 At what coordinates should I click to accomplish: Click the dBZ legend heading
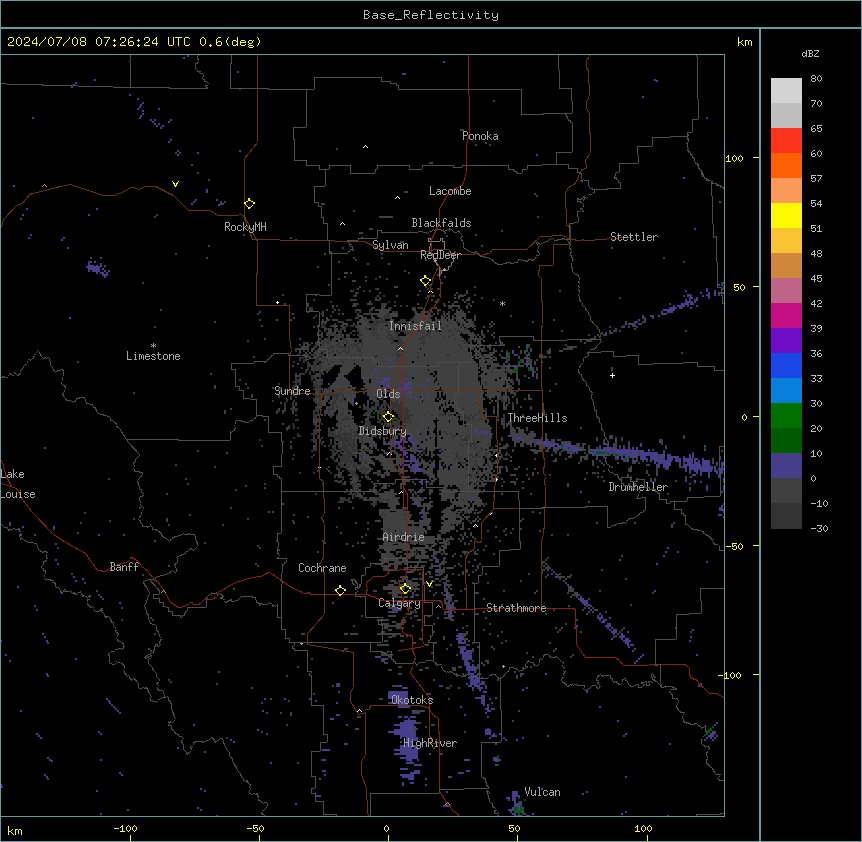pyautogui.click(x=810, y=53)
